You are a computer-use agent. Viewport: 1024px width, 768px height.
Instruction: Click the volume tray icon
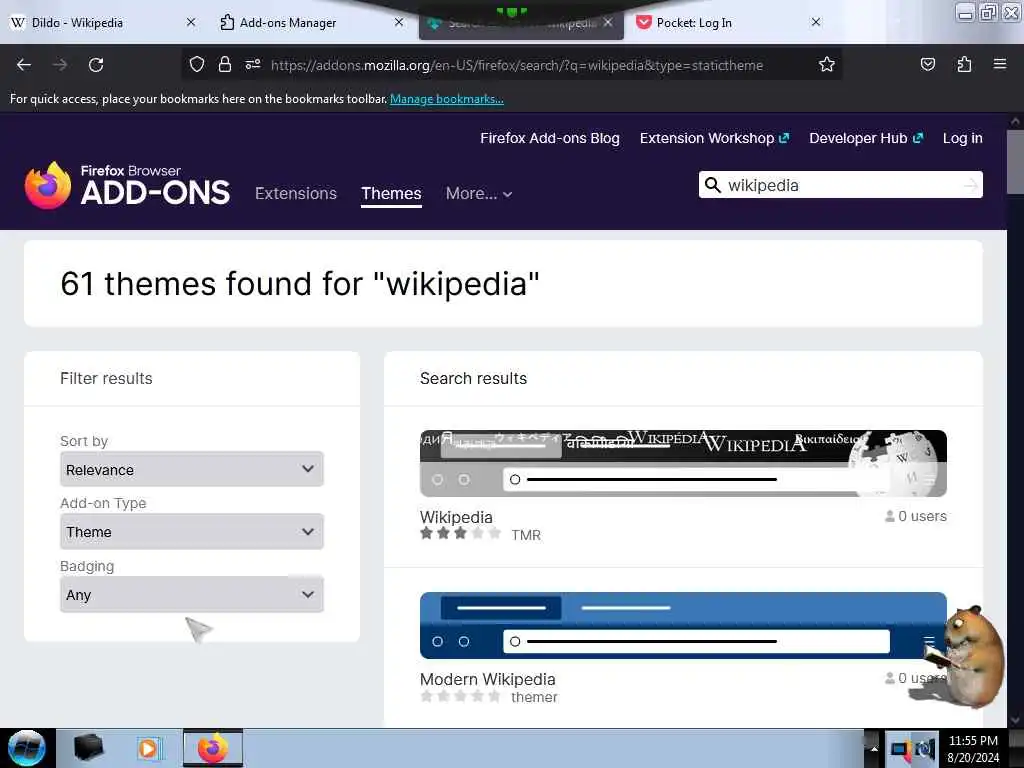click(925, 749)
